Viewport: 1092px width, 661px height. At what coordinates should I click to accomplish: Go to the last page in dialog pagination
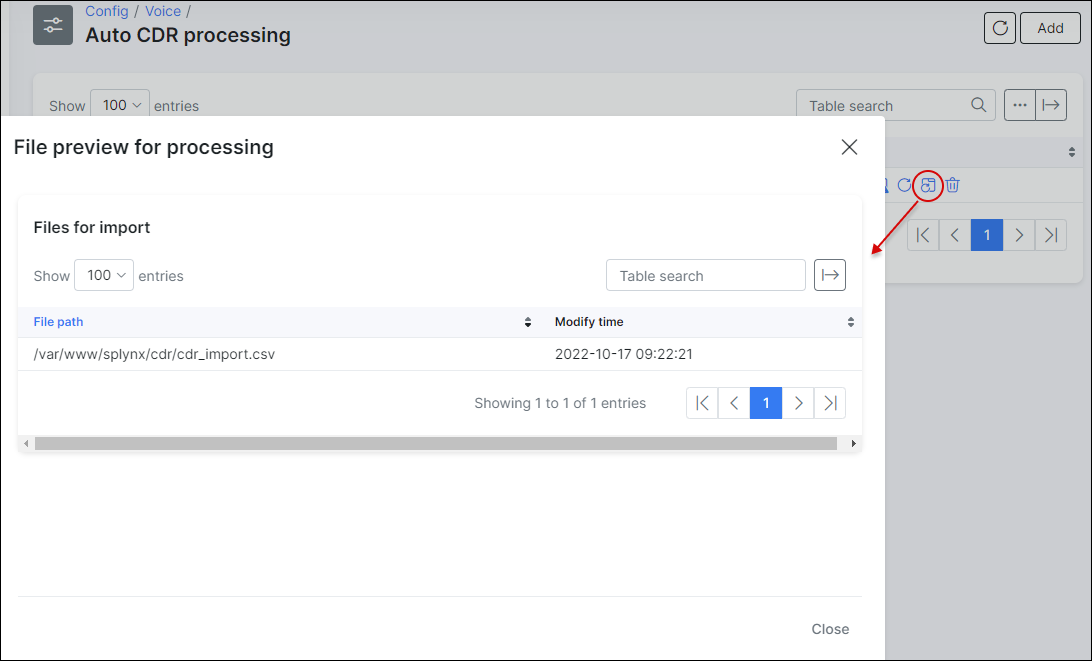tap(830, 403)
